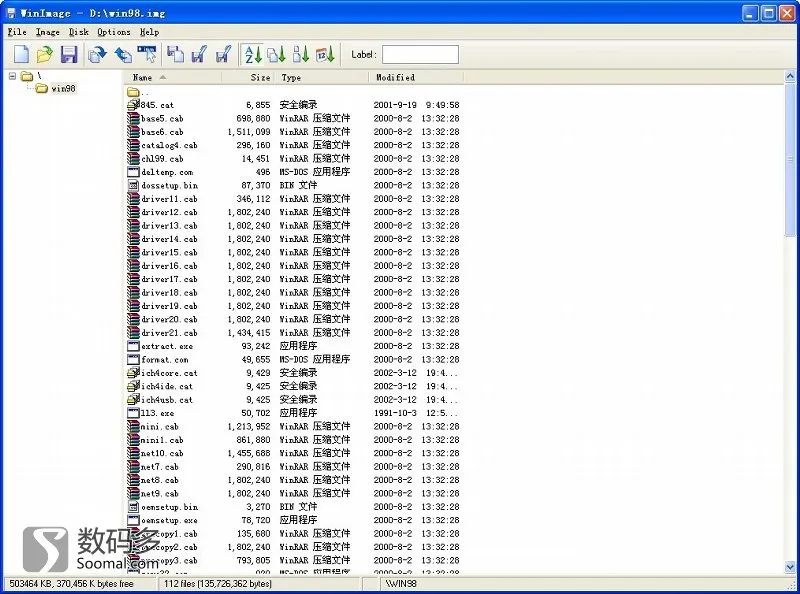Screen dimensions: 800x594
Task: Sort by the Modified column header
Action: click(x=415, y=78)
